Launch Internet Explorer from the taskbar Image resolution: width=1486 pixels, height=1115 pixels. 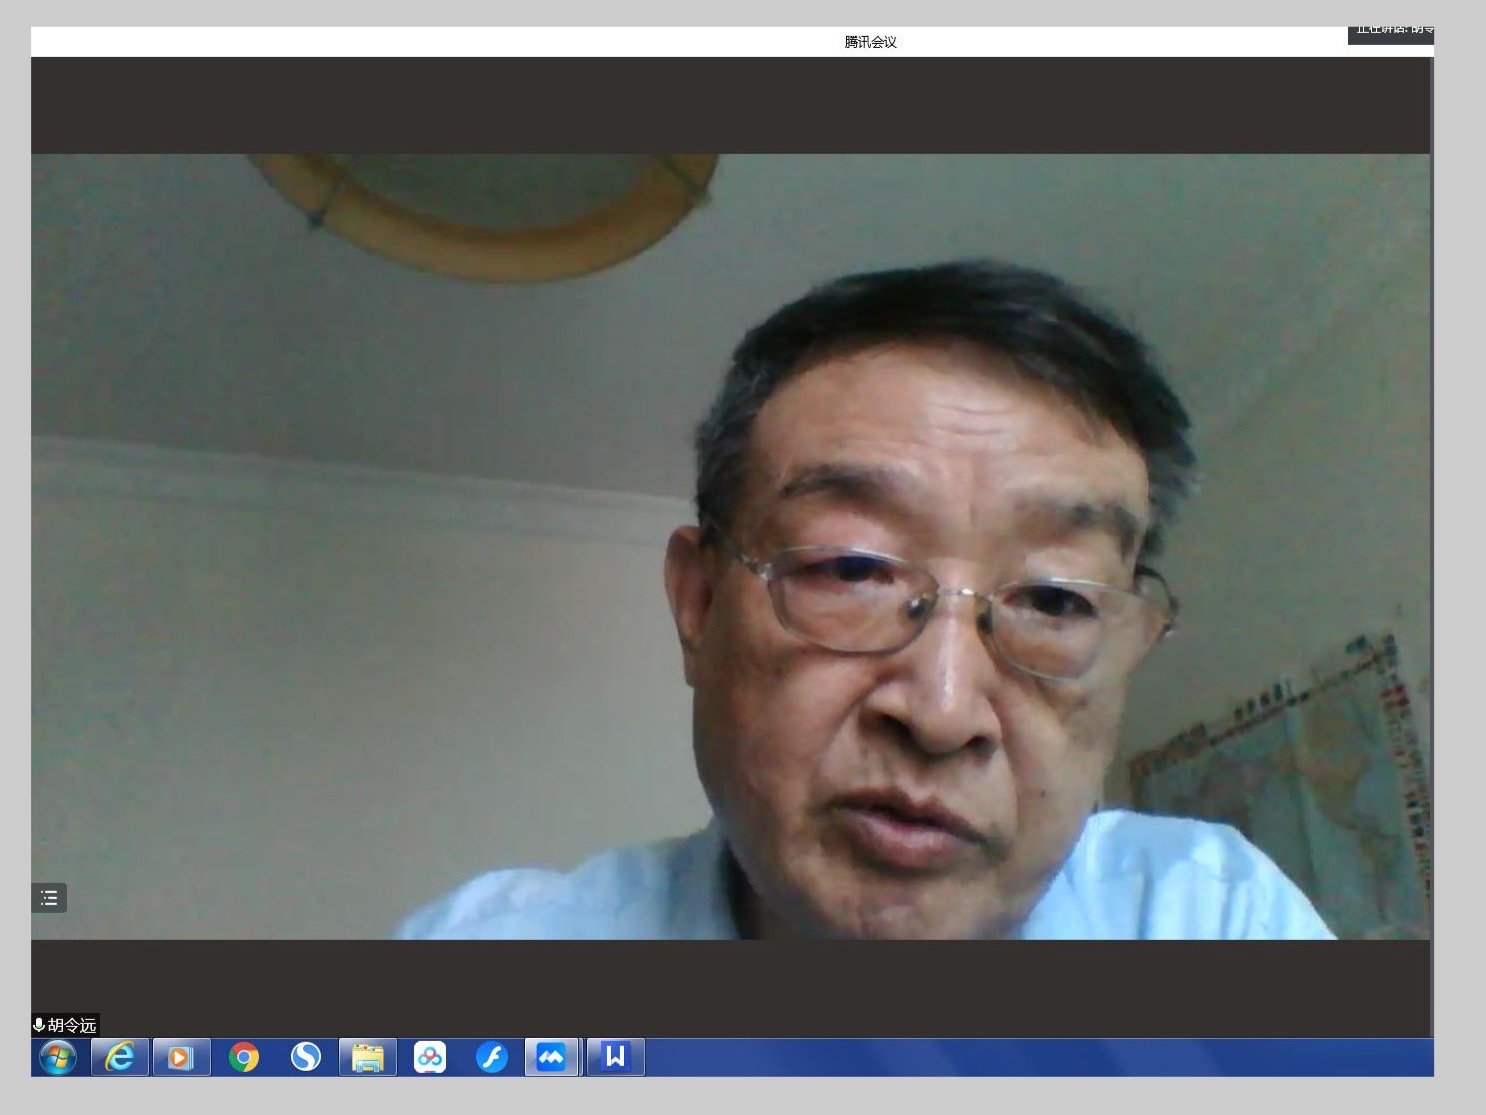tap(120, 1057)
